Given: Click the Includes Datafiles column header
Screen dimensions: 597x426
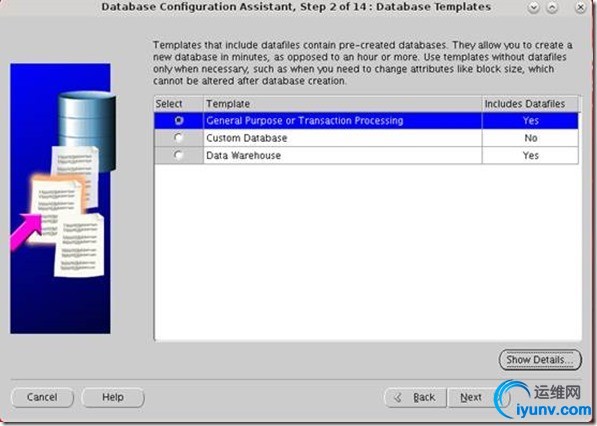Looking at the screenshot, I should [x=530, y=104].
